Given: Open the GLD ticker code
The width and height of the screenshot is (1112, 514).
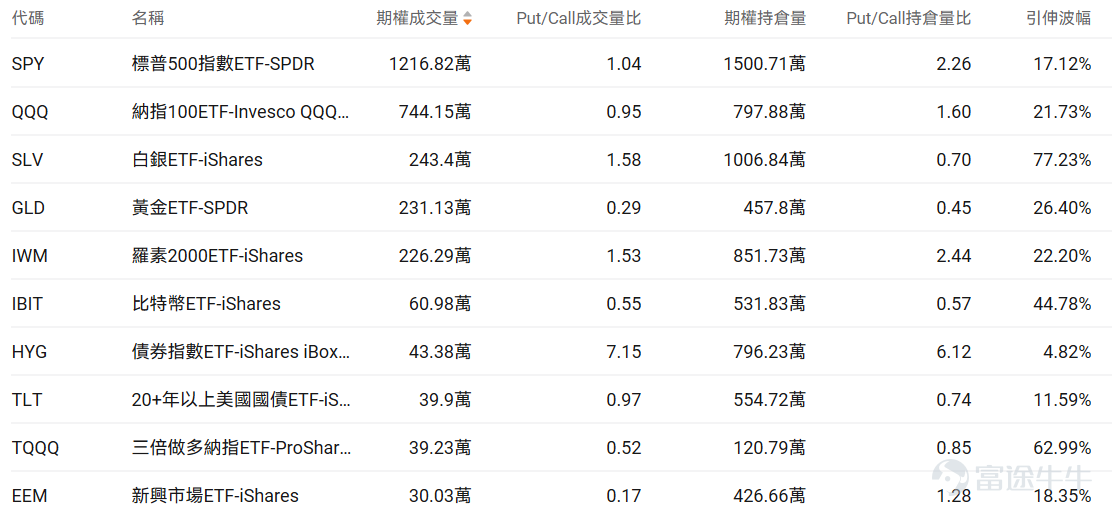Looking at the screenshot, I should tap(29, 208).
